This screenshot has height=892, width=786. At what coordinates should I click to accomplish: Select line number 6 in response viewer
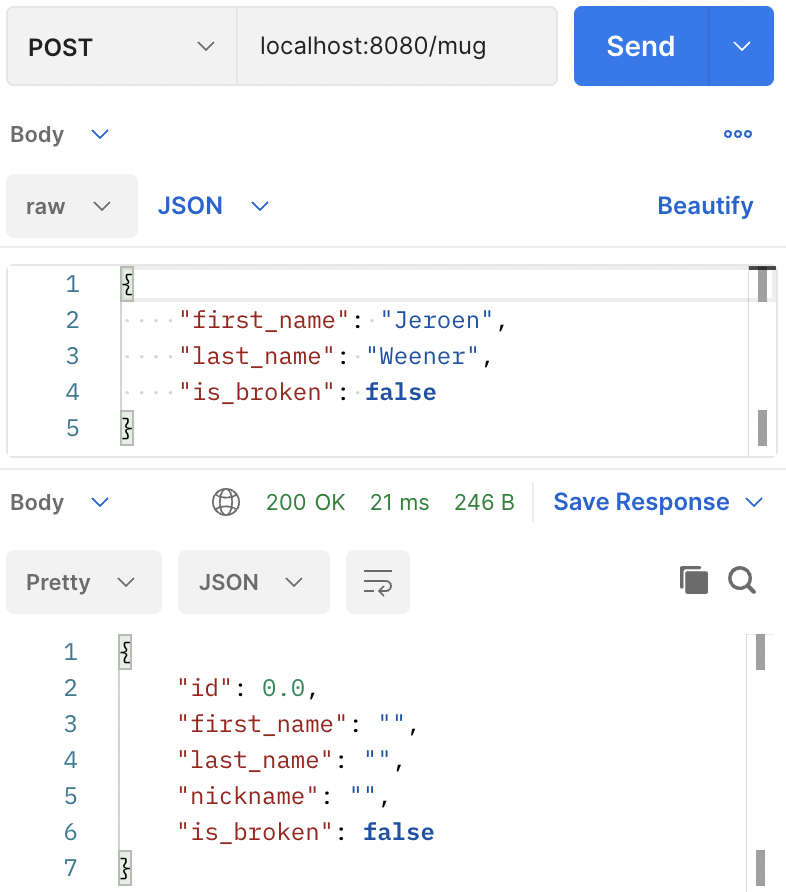tap(70, 832)
